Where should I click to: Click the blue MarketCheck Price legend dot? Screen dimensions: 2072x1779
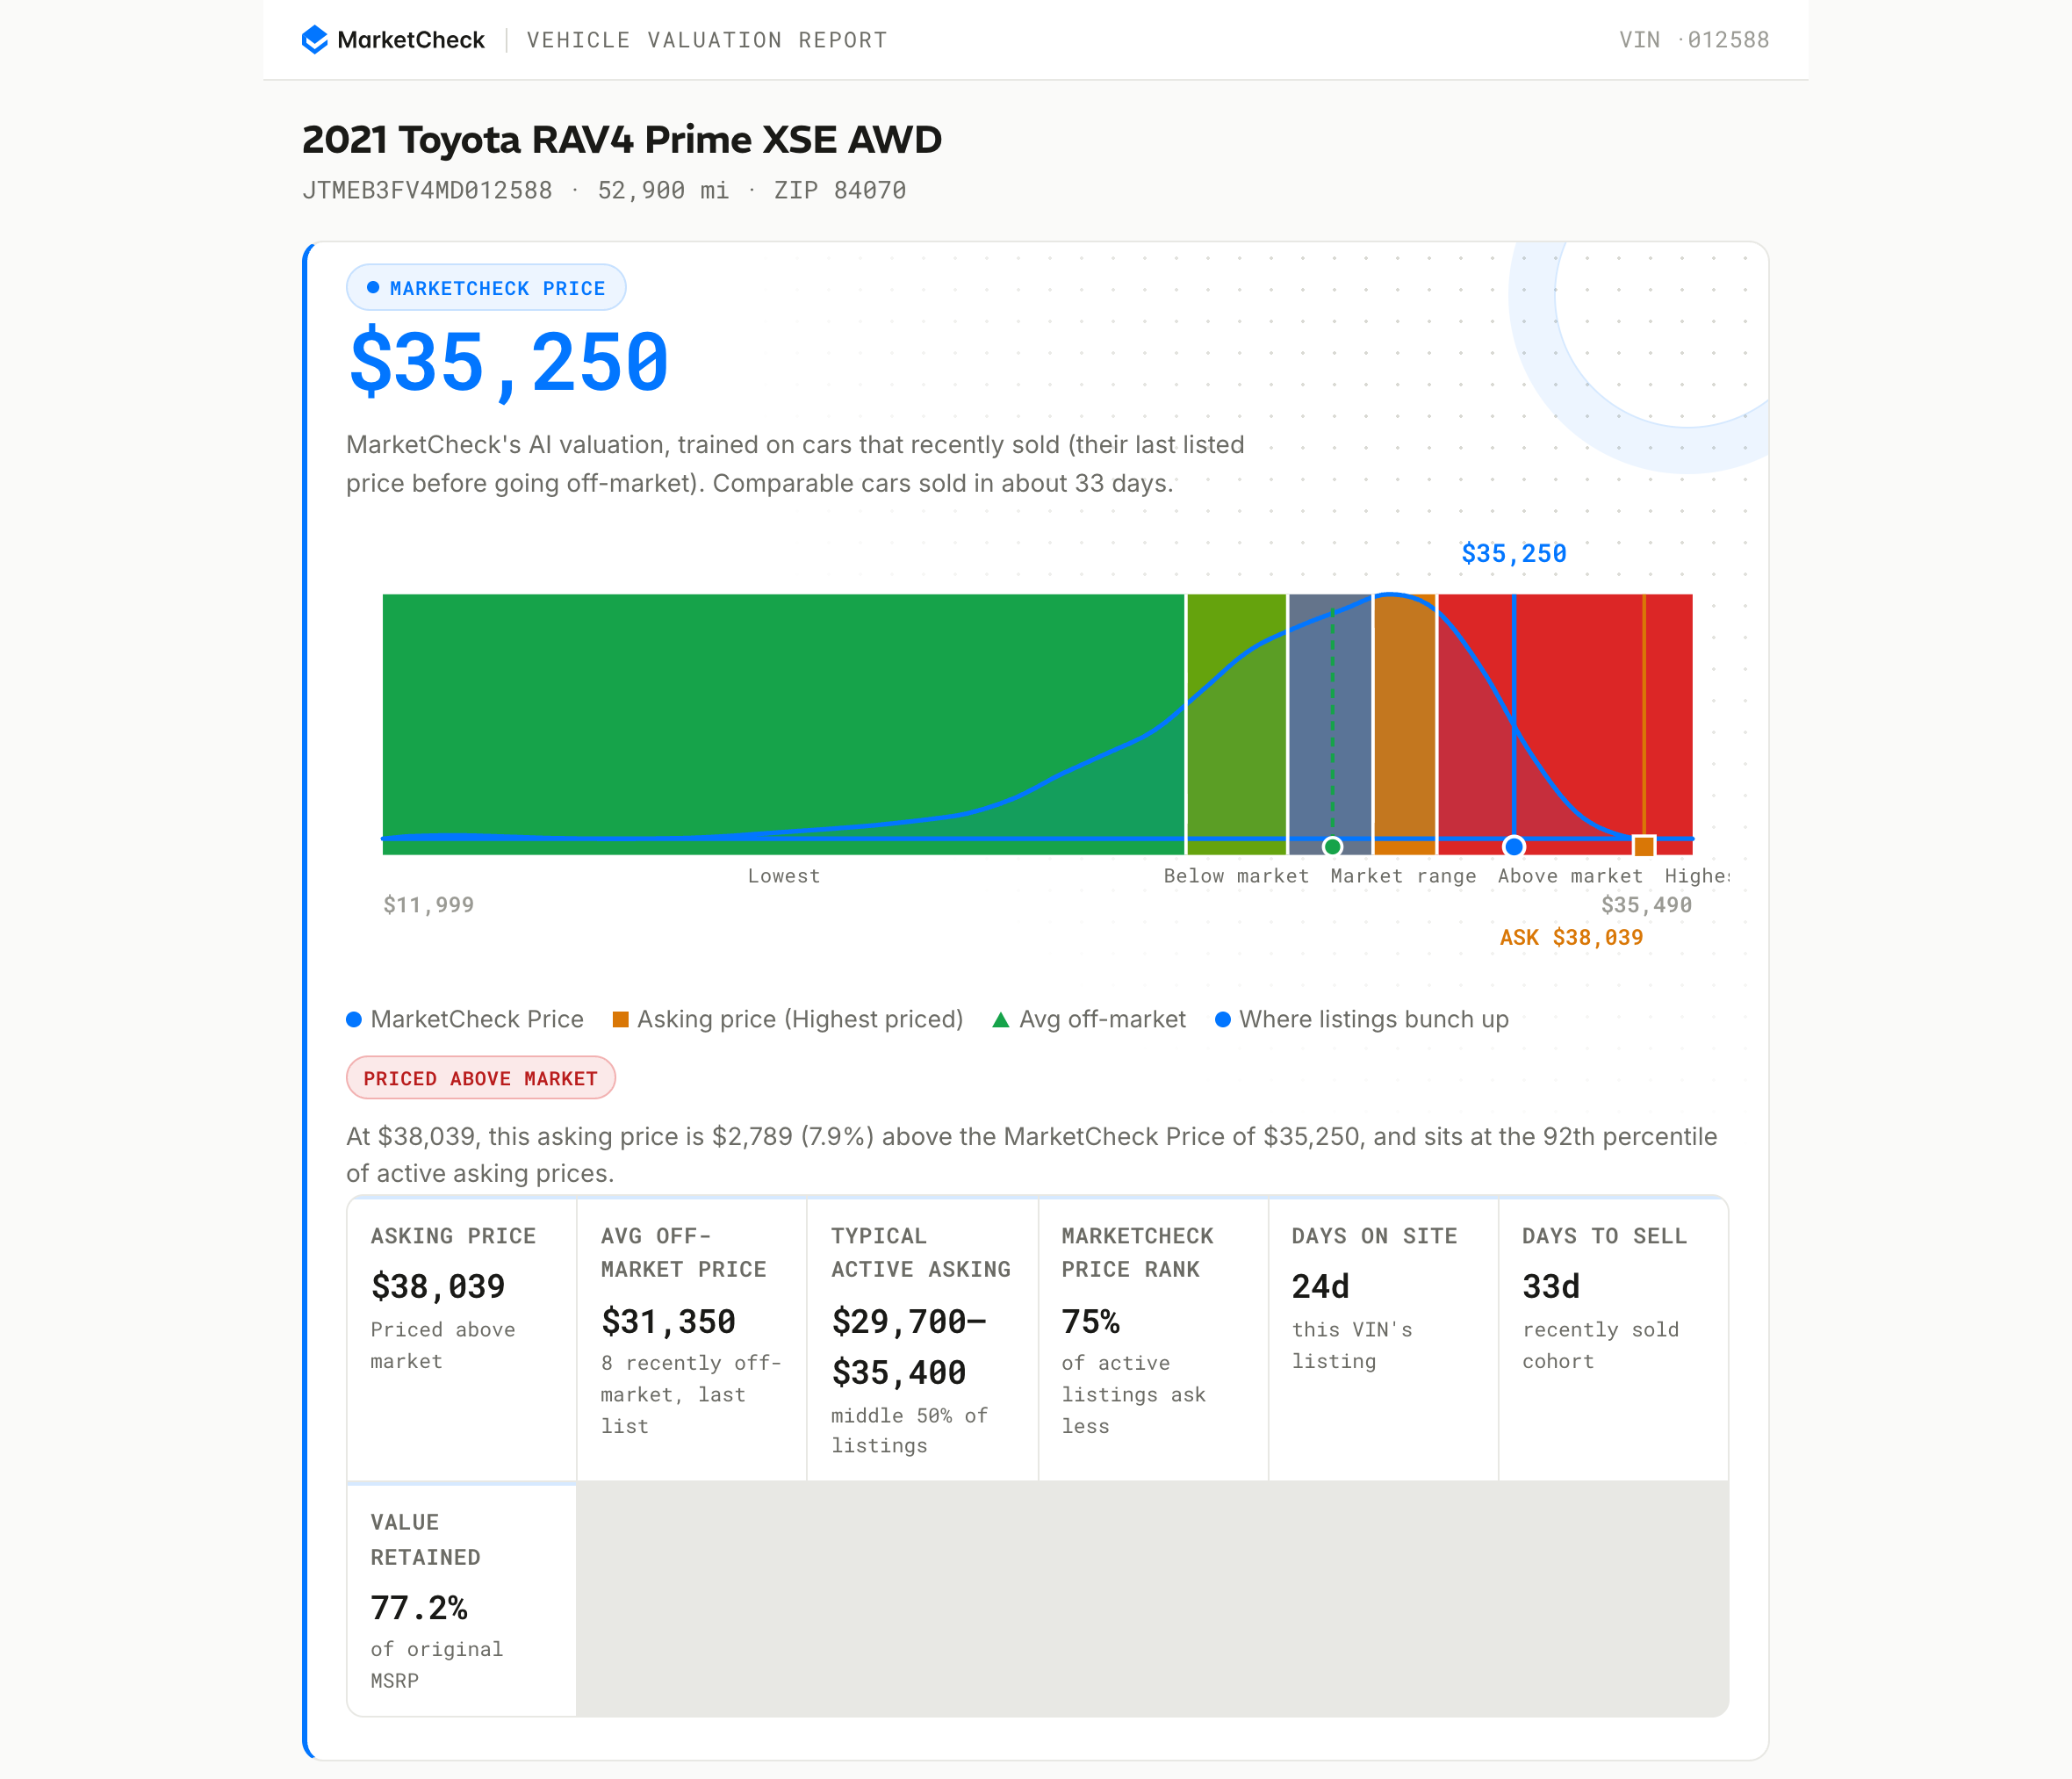point(354,1020)
